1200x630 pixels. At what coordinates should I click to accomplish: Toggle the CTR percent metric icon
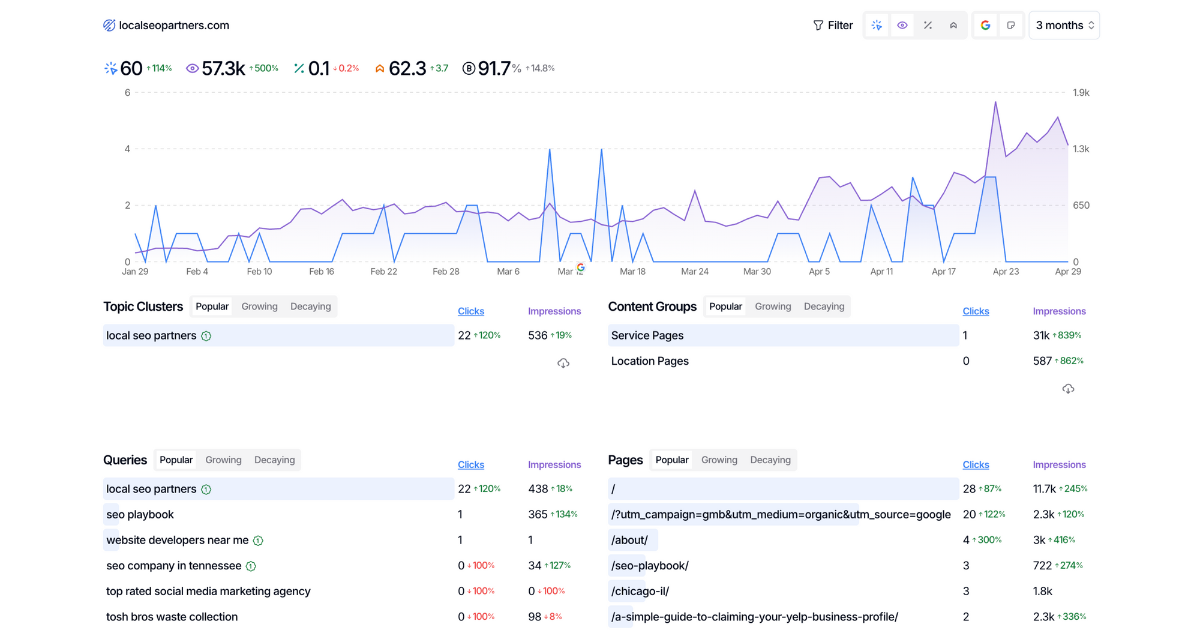(x=928, y=25)
